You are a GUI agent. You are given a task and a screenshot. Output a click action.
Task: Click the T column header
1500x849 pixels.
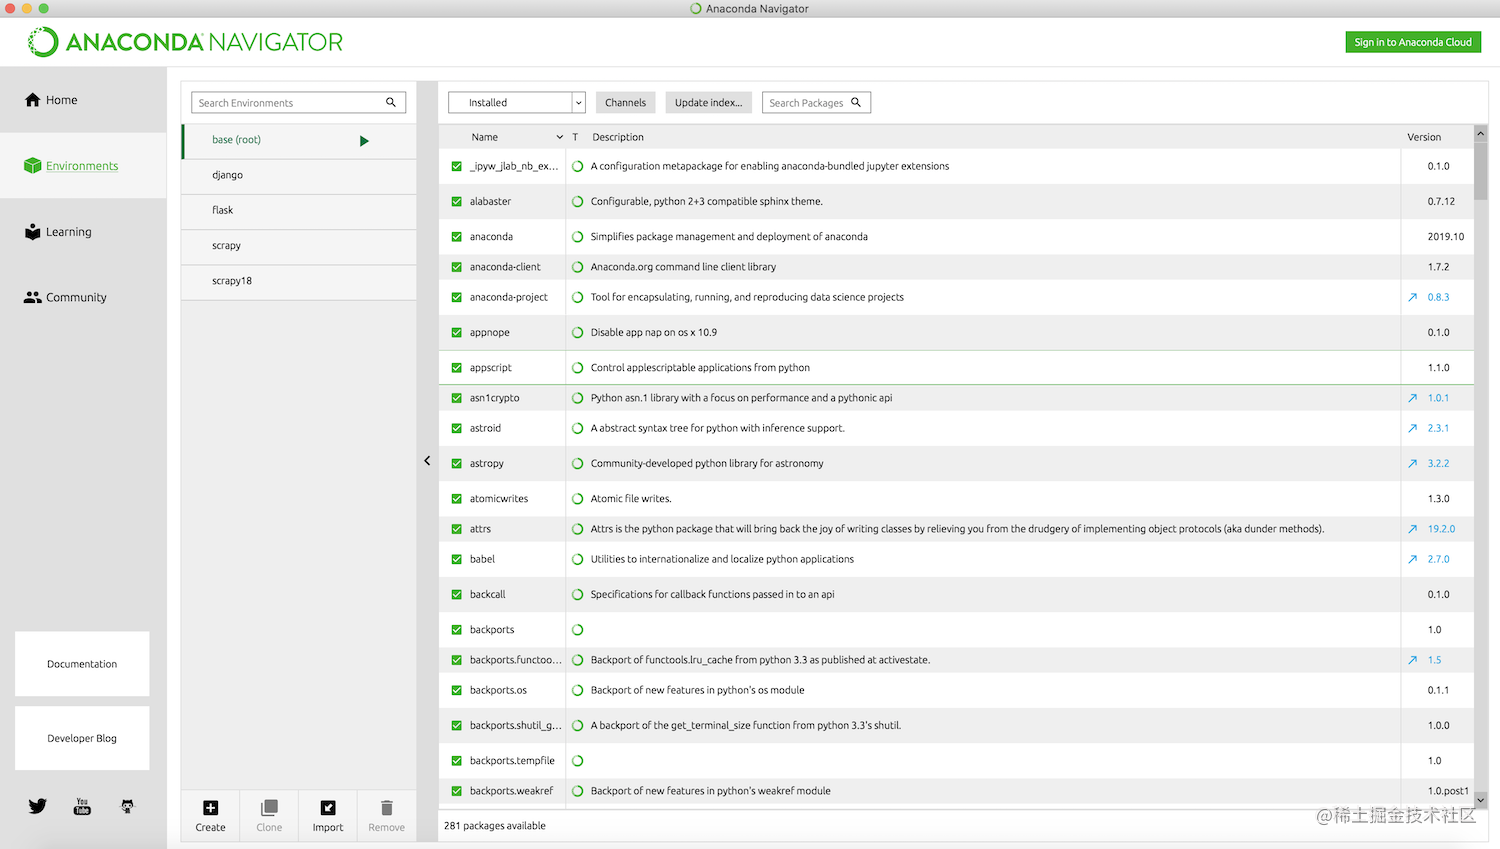click(x=575, y=137)
